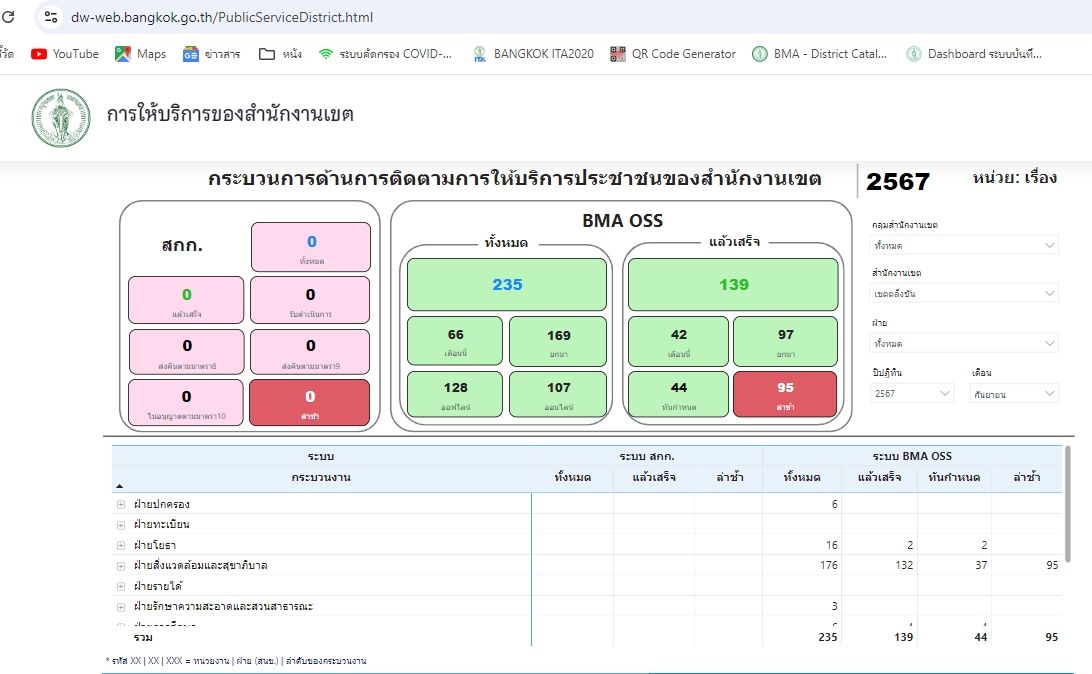Screen dimensions: 1092x674
Task: Expand the ฝ่ายสิ่งแวดล้อมและสุขาภิบาล row
Action: click(x=121, y=566)
